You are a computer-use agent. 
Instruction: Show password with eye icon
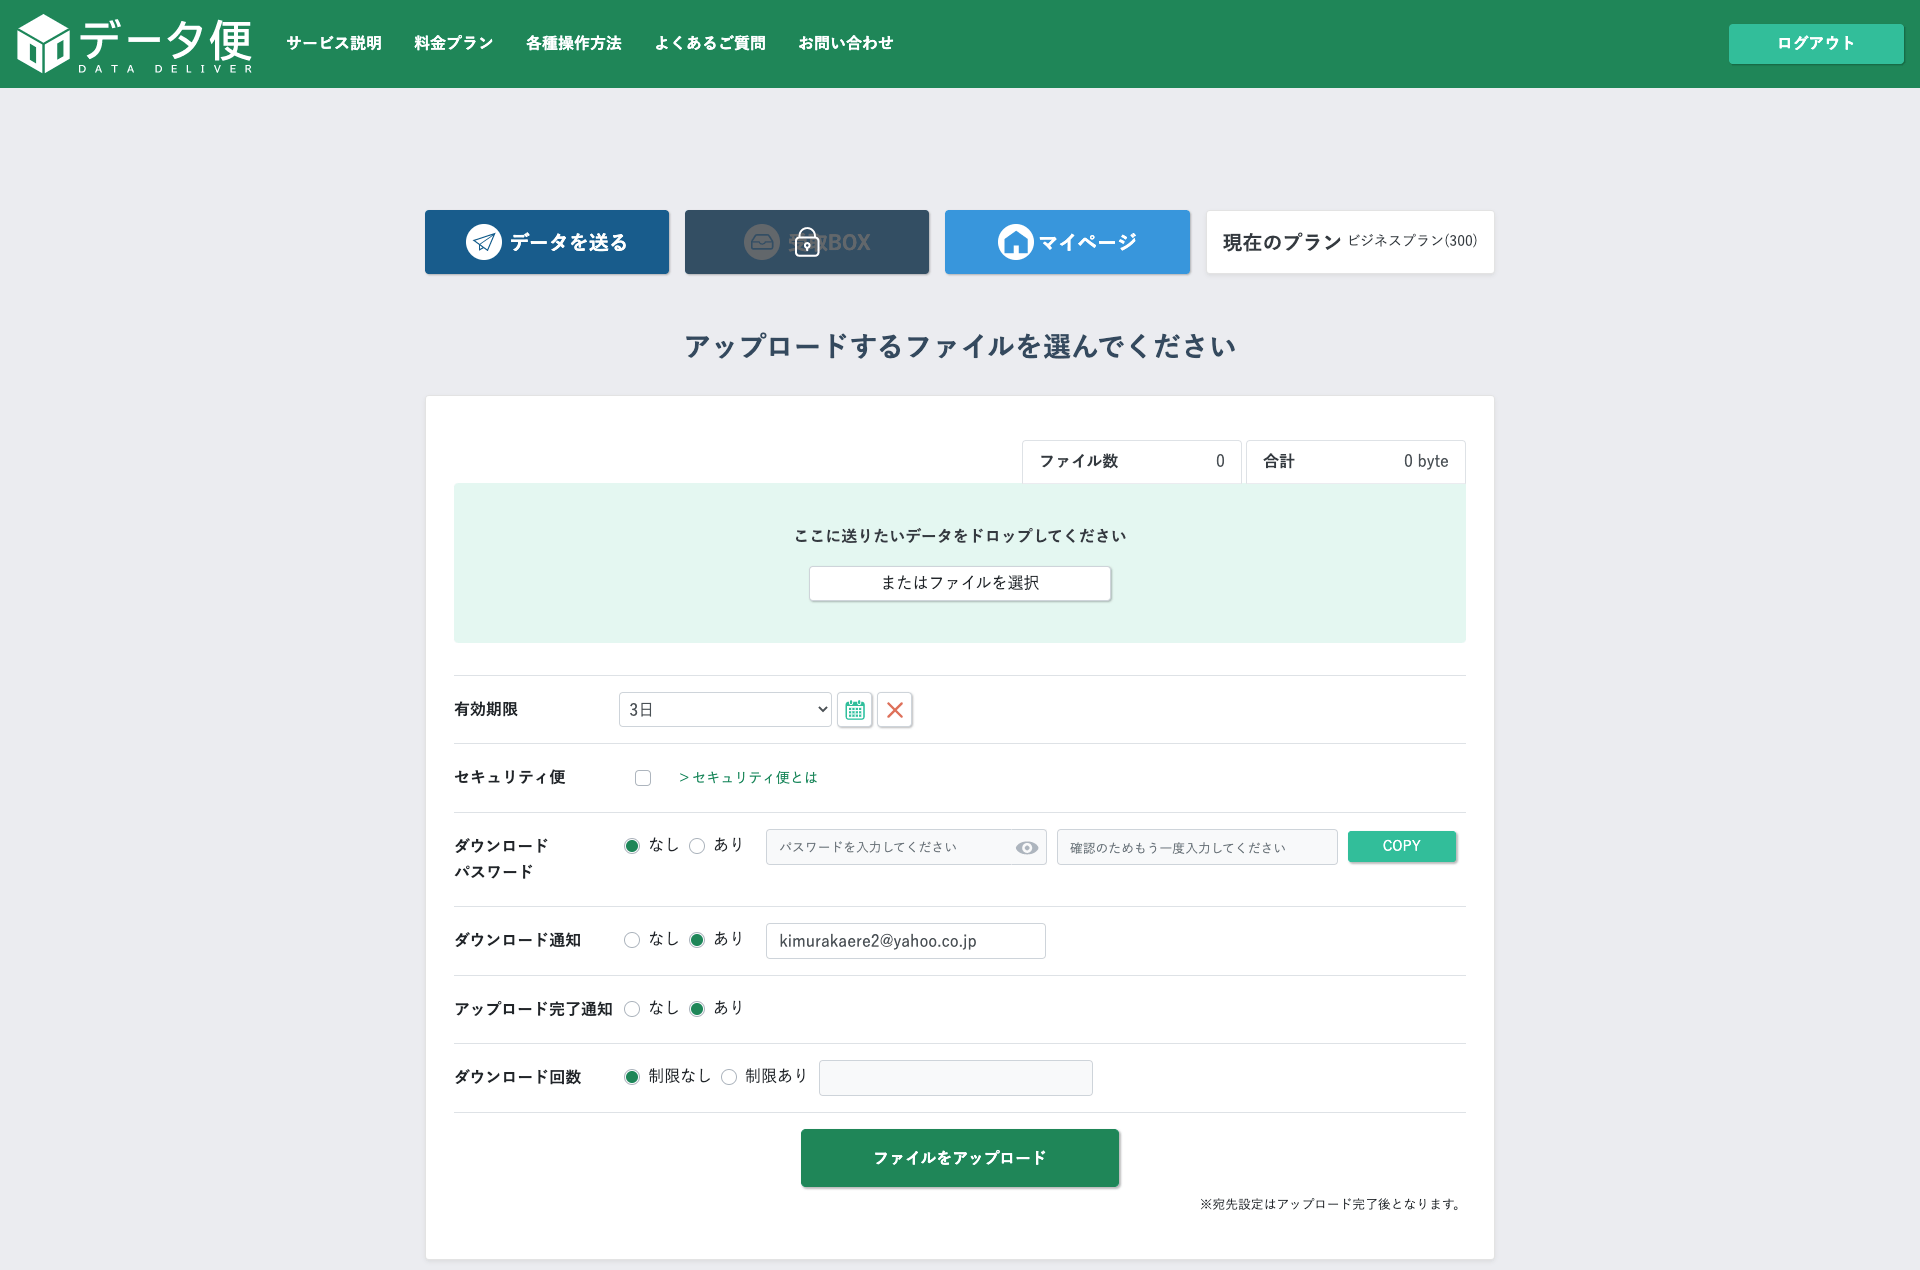pyautogui.click(x=1026, y=848)
